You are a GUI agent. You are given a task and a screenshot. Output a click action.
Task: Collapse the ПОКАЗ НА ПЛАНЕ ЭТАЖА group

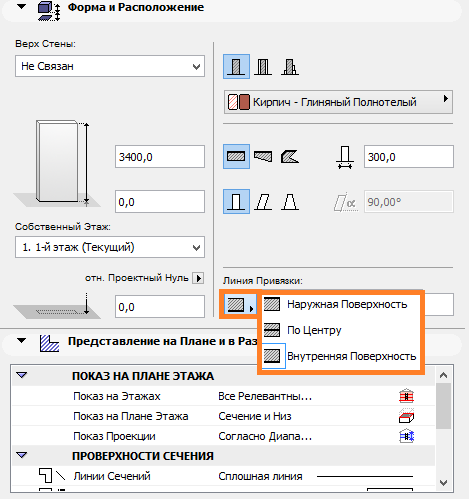(x=22, y=375)
